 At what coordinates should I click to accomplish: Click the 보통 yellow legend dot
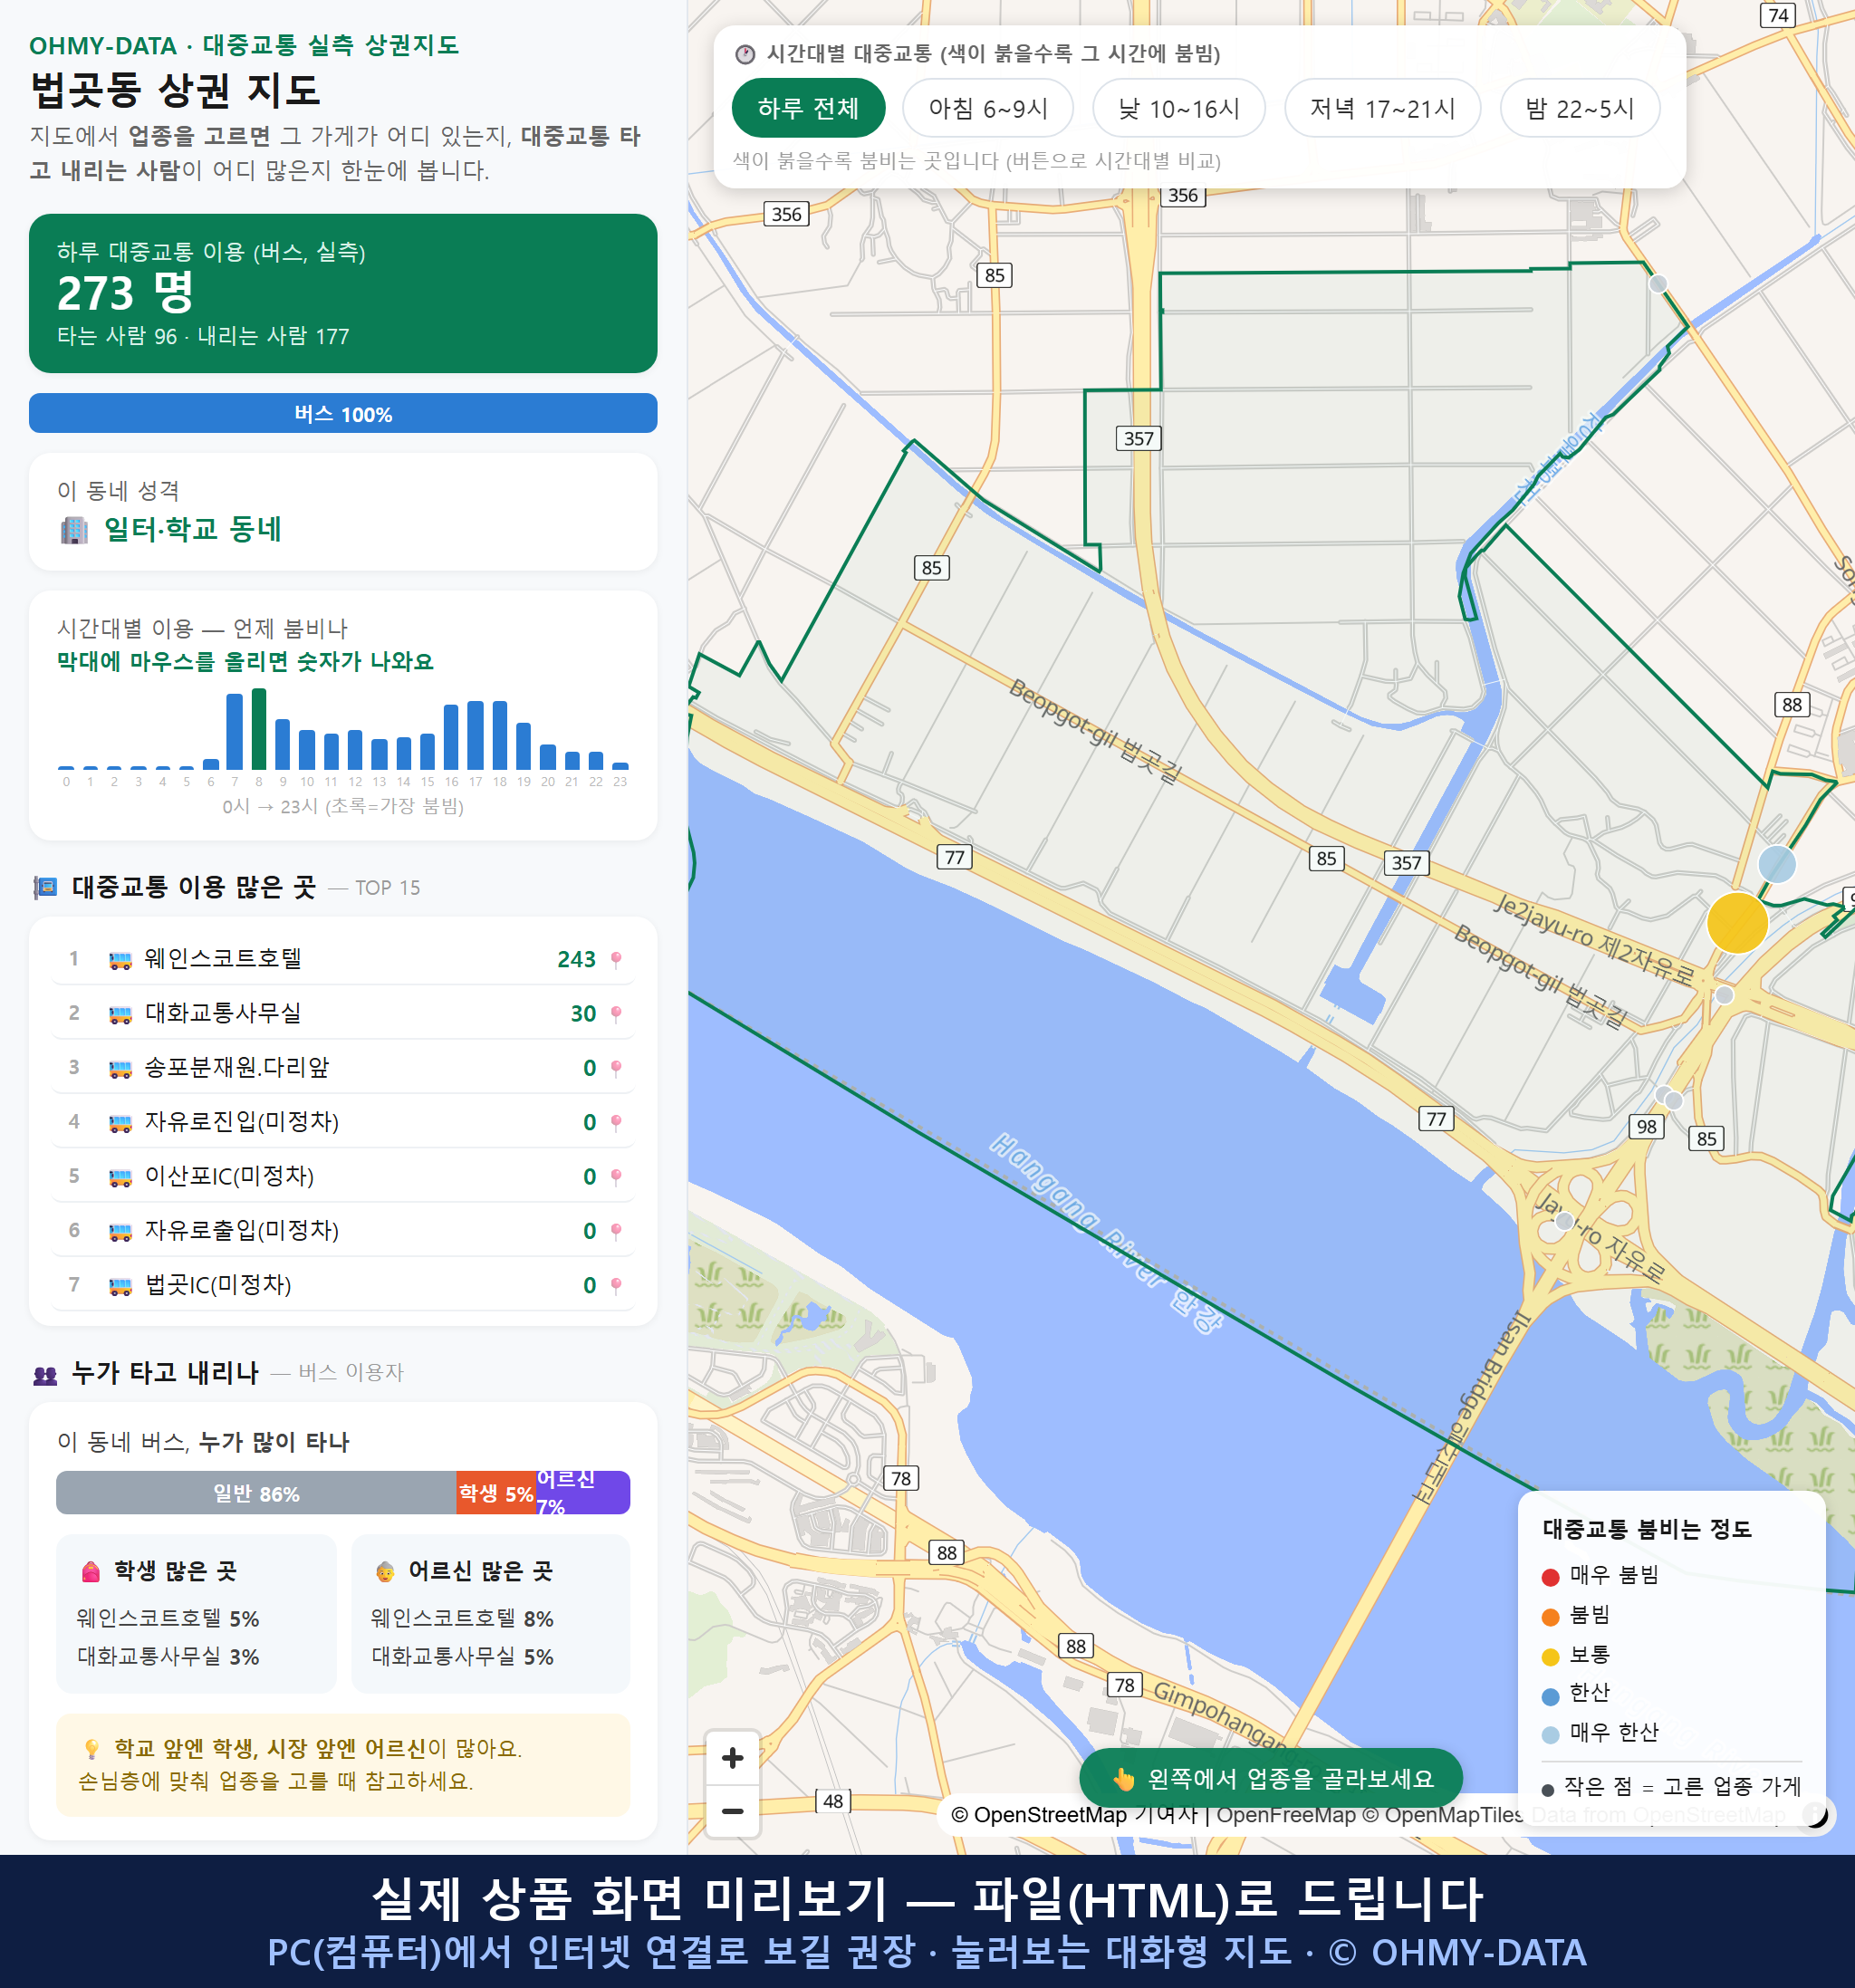pos(1550,1657)
